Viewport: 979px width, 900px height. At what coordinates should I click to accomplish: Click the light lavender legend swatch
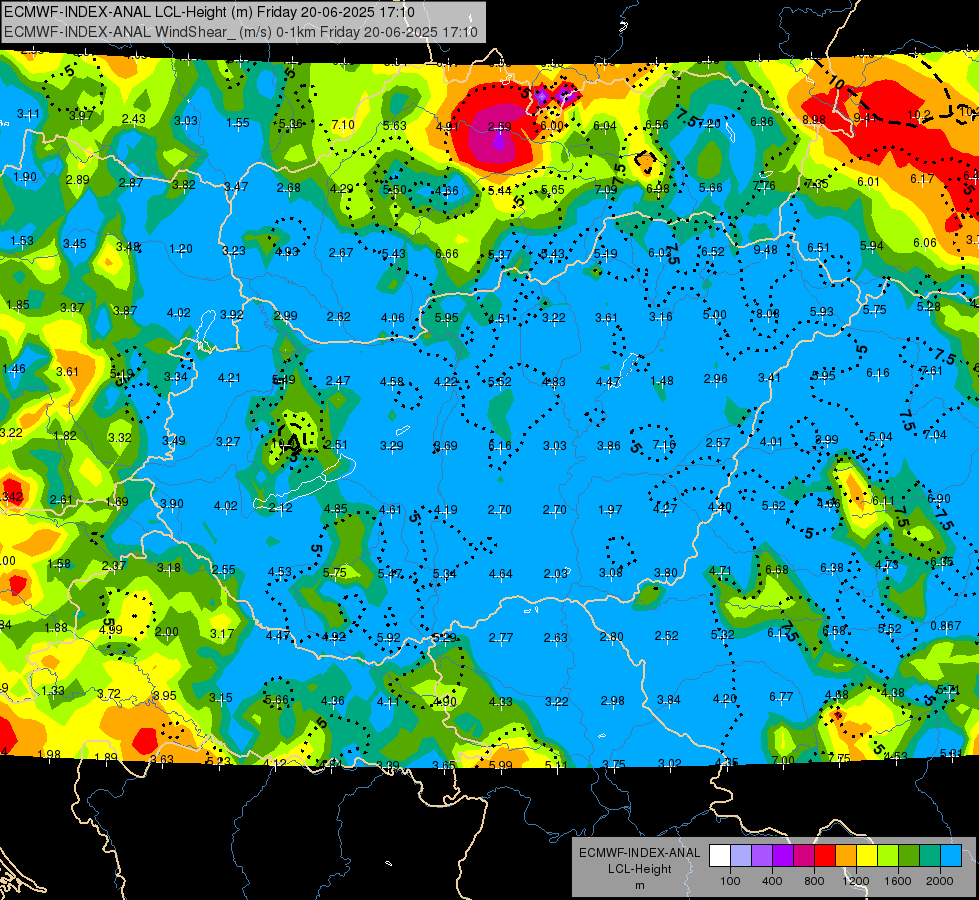741,856
